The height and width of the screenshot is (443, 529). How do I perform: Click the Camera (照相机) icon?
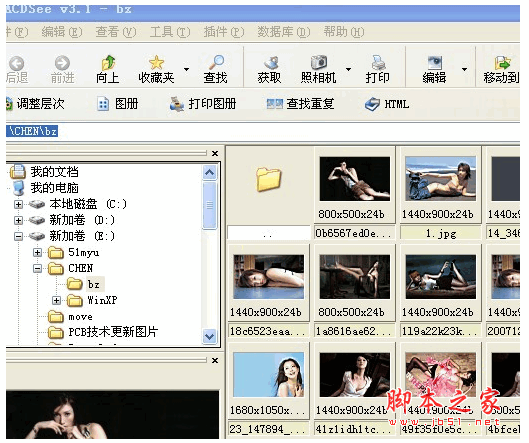[319, 62]
